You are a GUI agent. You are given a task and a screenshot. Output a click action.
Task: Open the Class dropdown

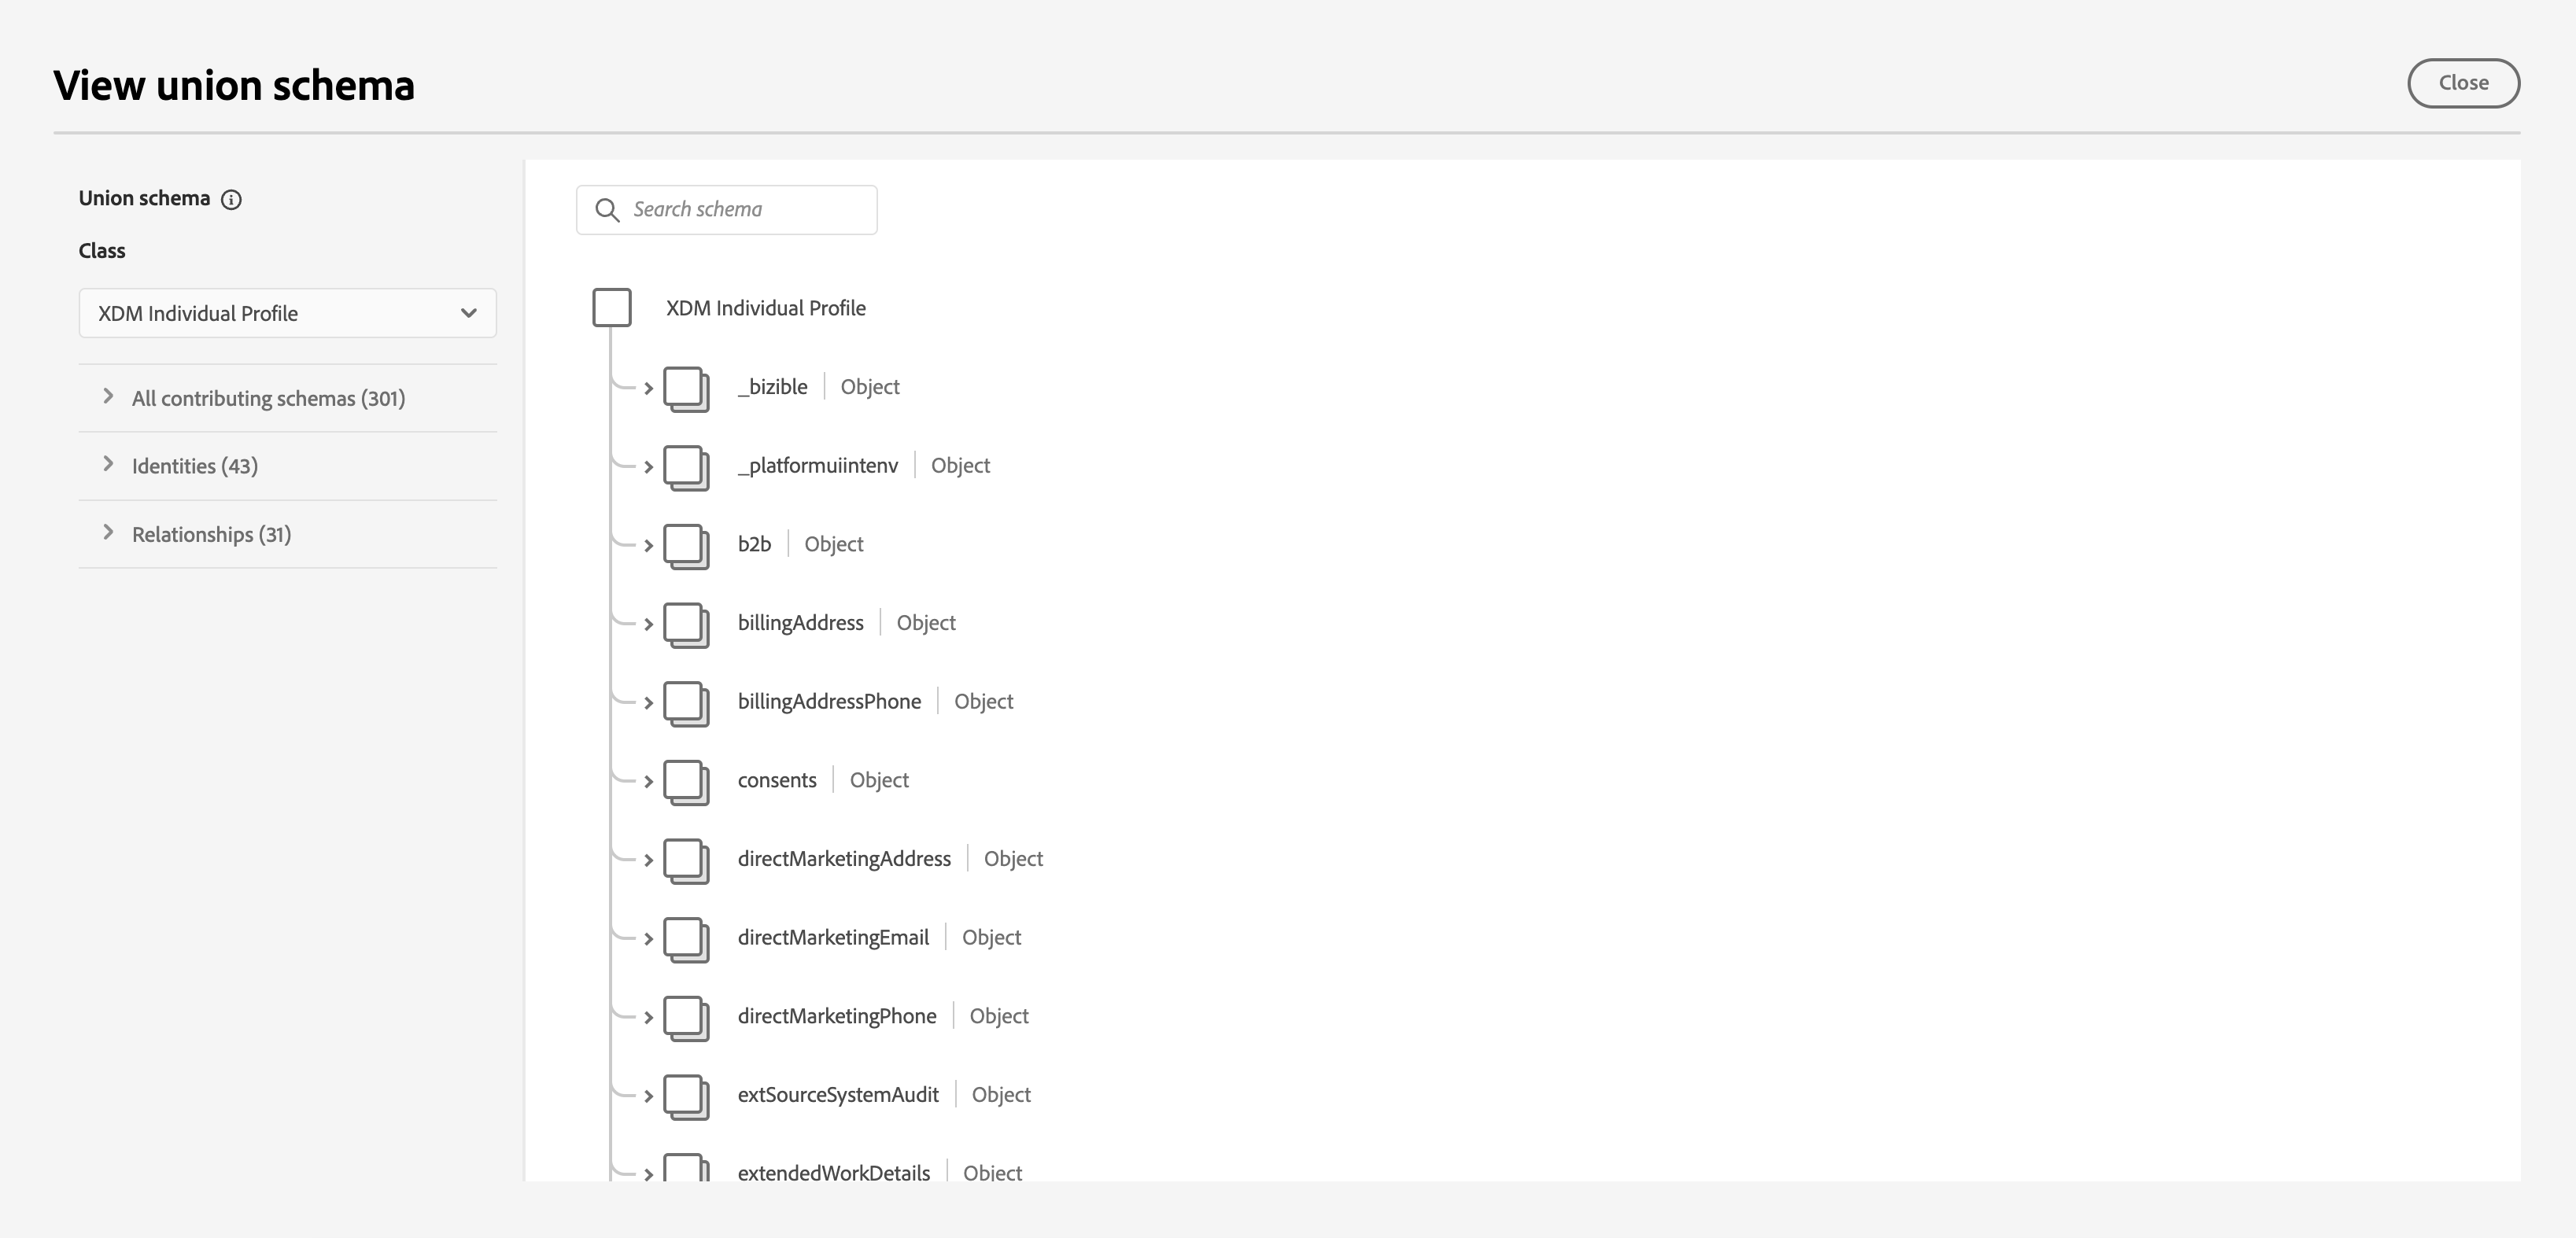(x=287, y=314)
